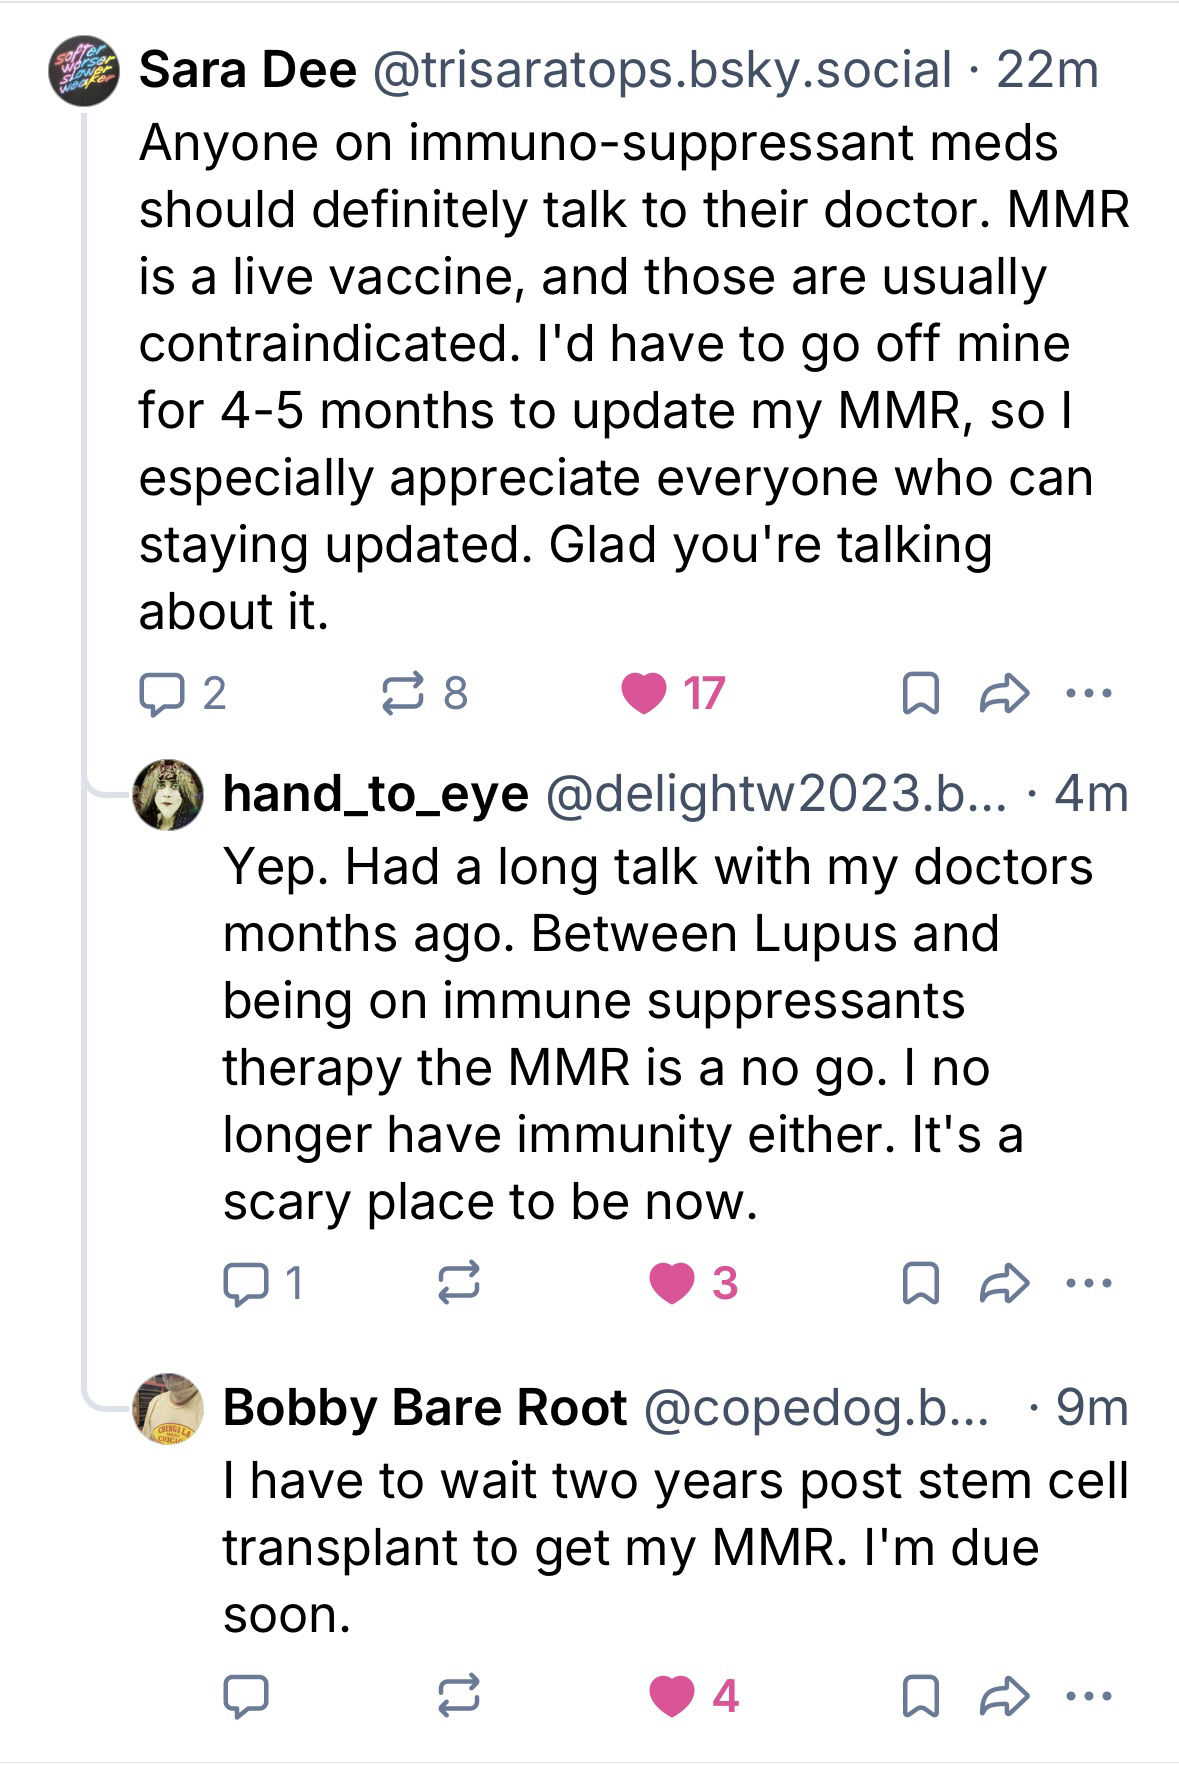The image size is (1179, 1765).
Task: Toggle like on hand_to_eye's comment
Action: (x=671, y=1283)
